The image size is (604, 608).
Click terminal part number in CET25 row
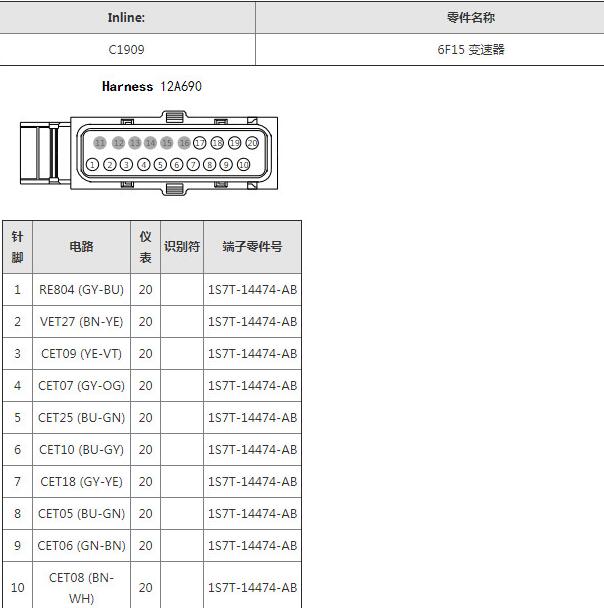[x=252, y=418]
